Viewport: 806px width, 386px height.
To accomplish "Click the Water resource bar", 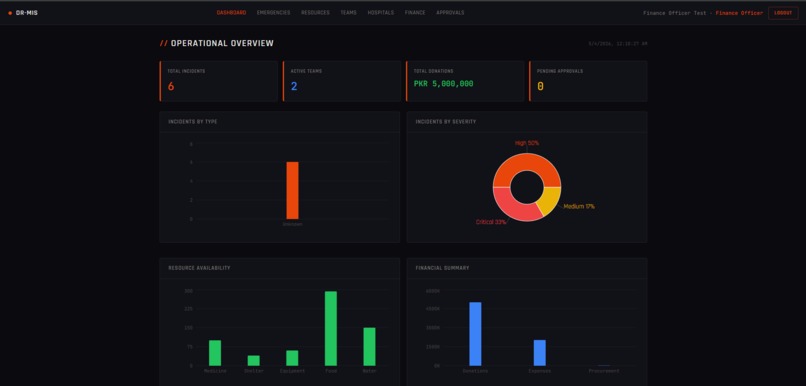I will (x=369, y=347).
